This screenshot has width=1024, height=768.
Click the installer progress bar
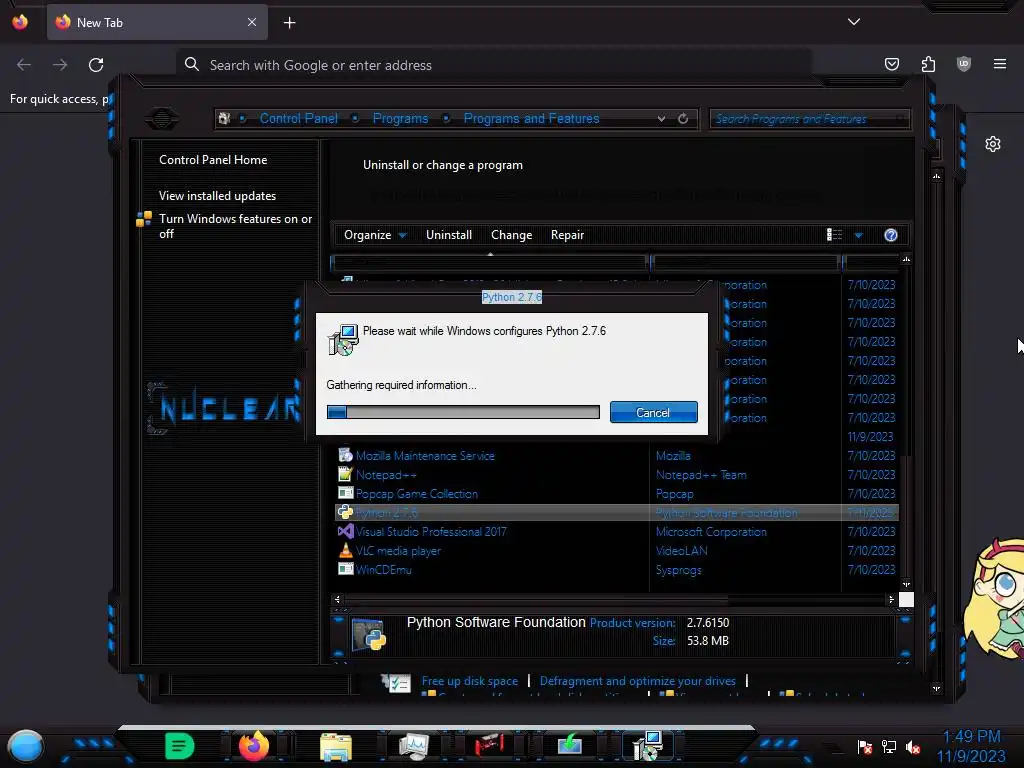pos(463,412)
